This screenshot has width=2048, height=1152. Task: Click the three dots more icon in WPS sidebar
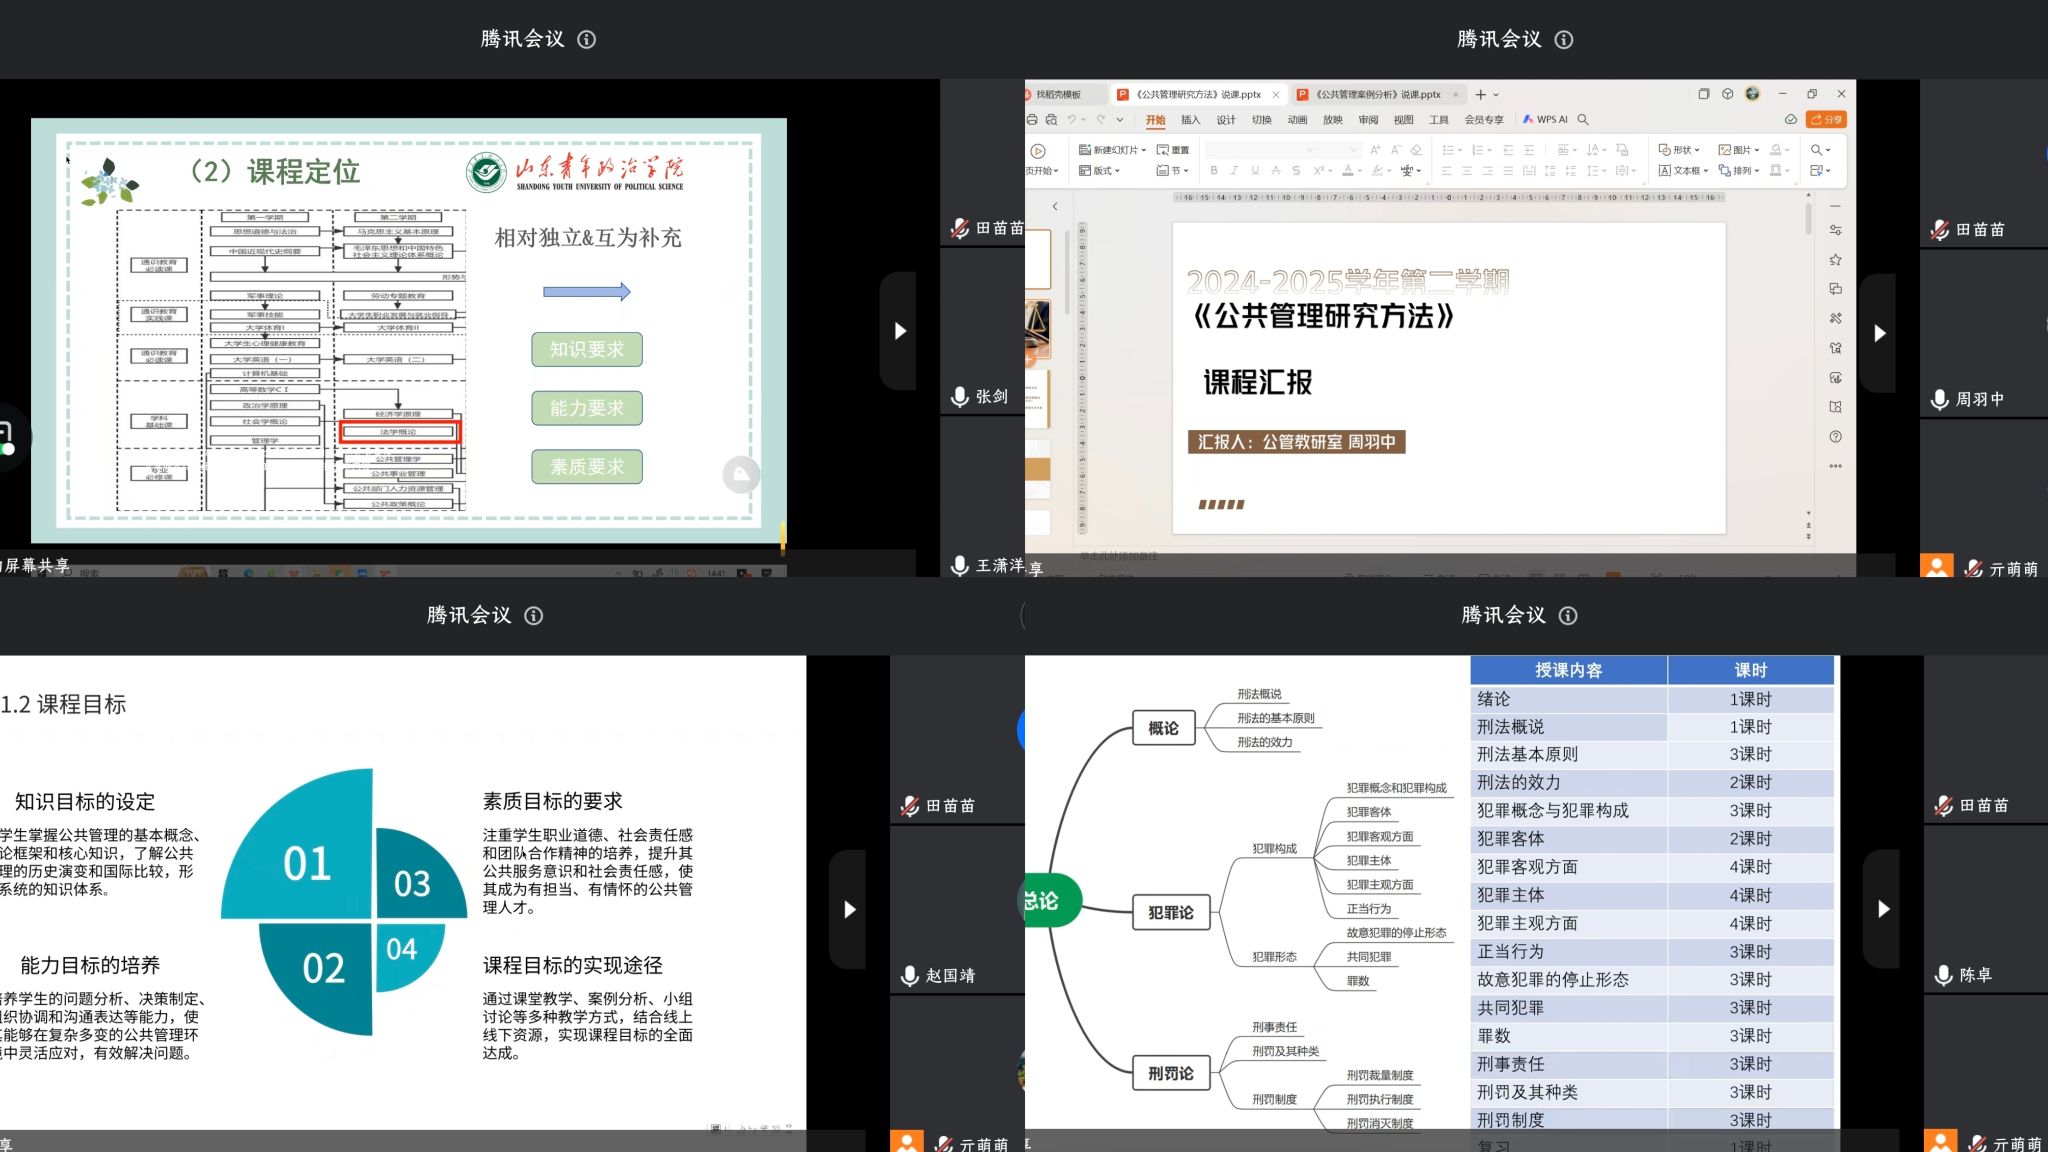coord(1835,466)
